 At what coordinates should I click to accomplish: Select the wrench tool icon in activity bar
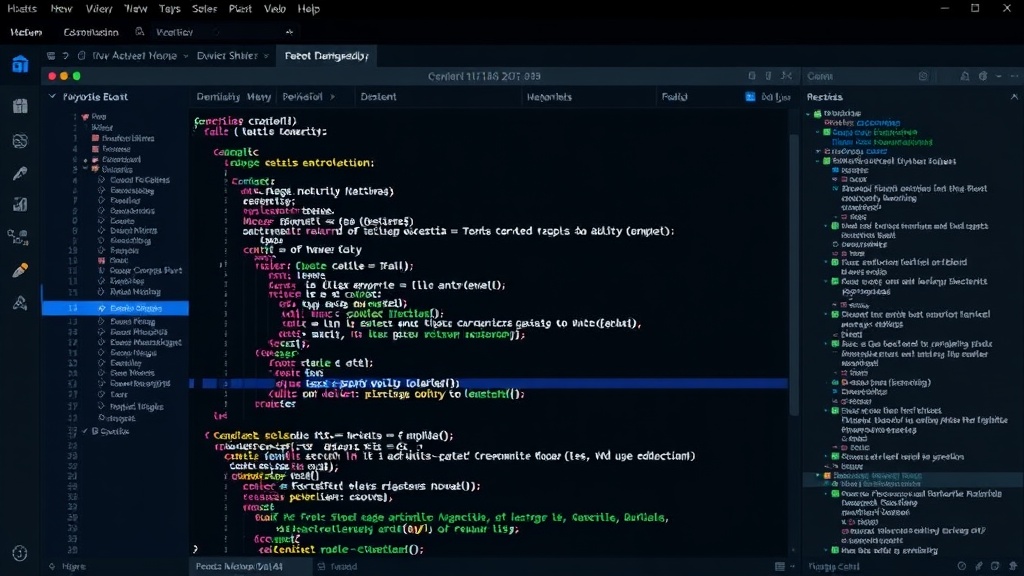(20, 173)
